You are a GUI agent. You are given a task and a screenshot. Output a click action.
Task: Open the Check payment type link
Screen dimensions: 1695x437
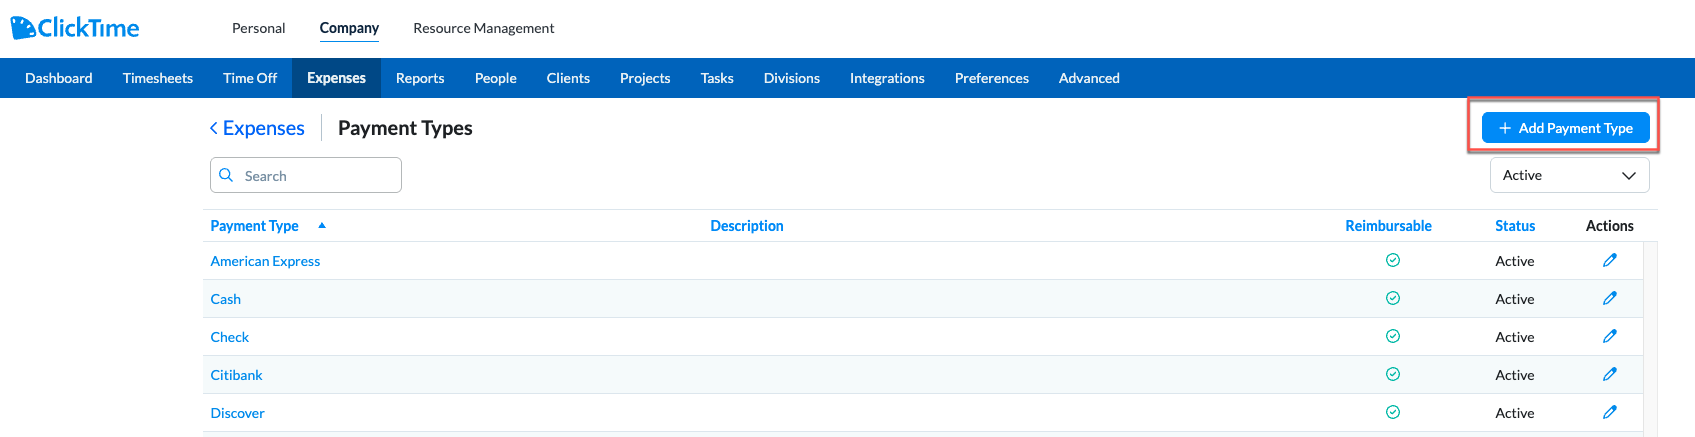tap(229, 337)
